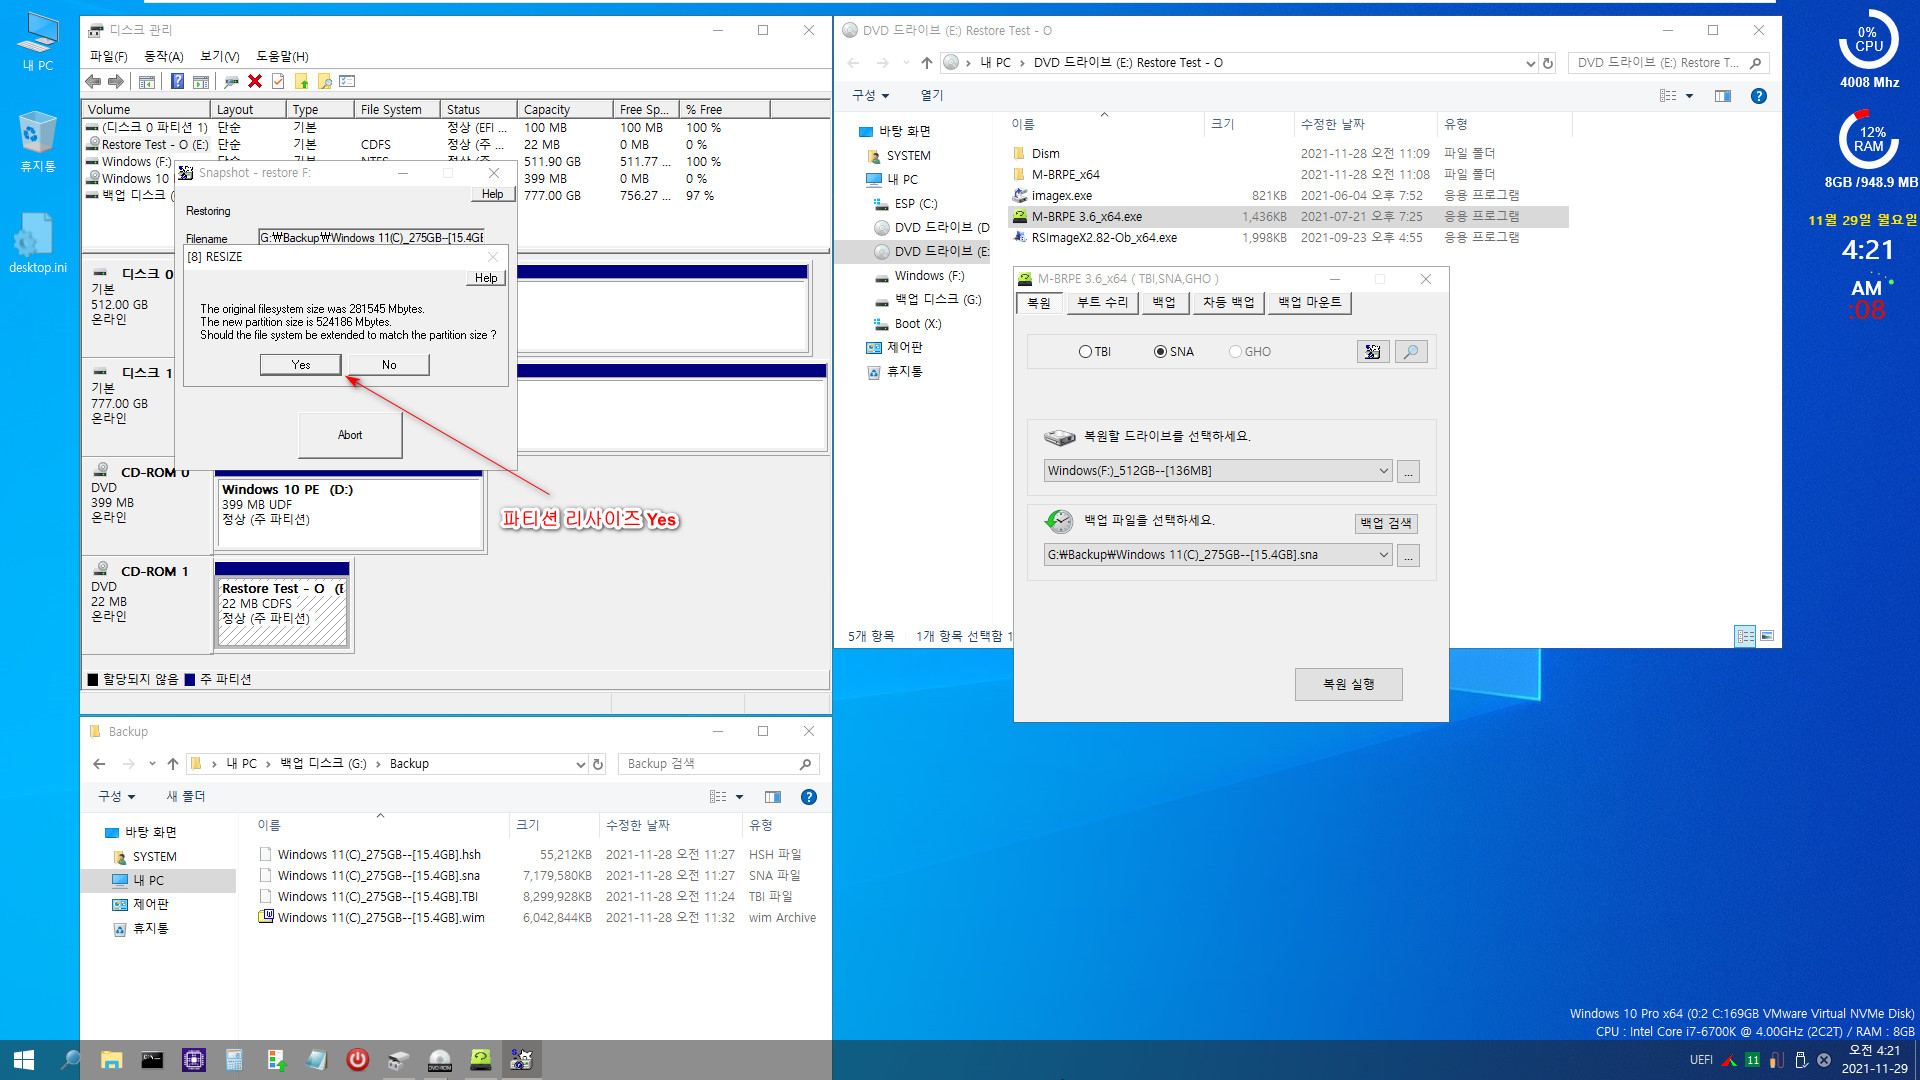1920x1080 pixels.
Task: Refresh the DVD drive explorer address bar
Action: coord(1548,63)
